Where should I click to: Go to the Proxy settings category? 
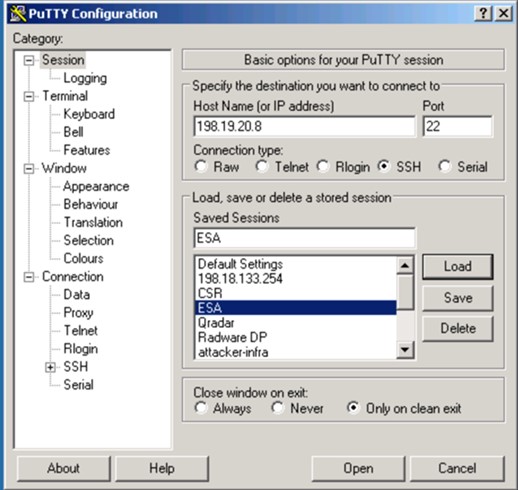coord(78,313)
